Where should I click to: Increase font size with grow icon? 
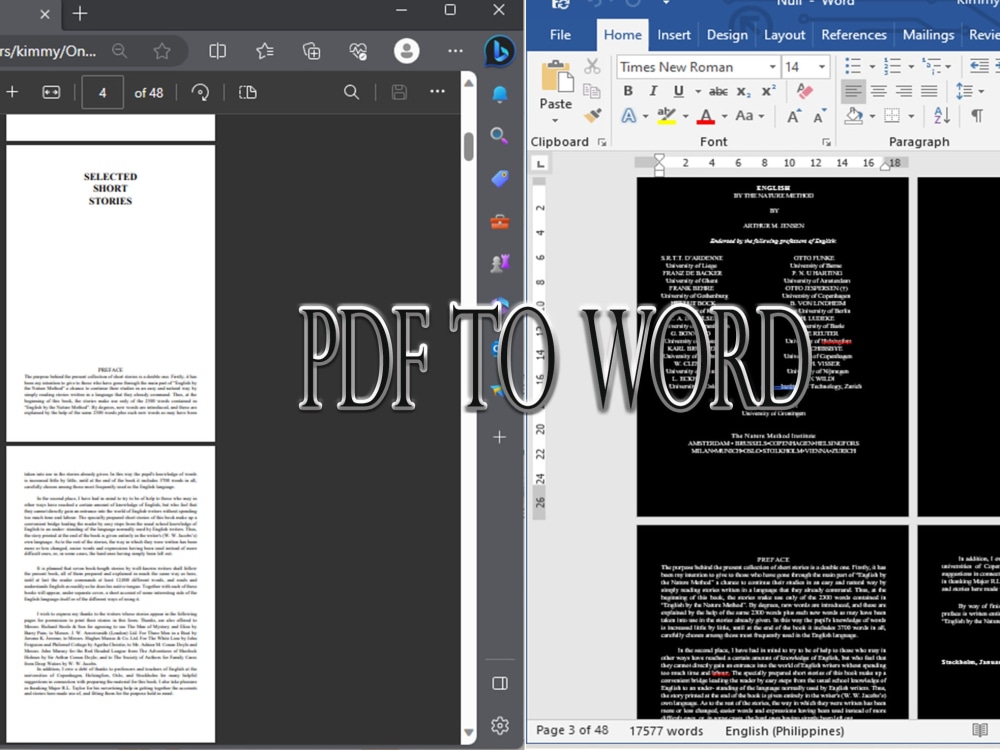[x=793, y=116]
